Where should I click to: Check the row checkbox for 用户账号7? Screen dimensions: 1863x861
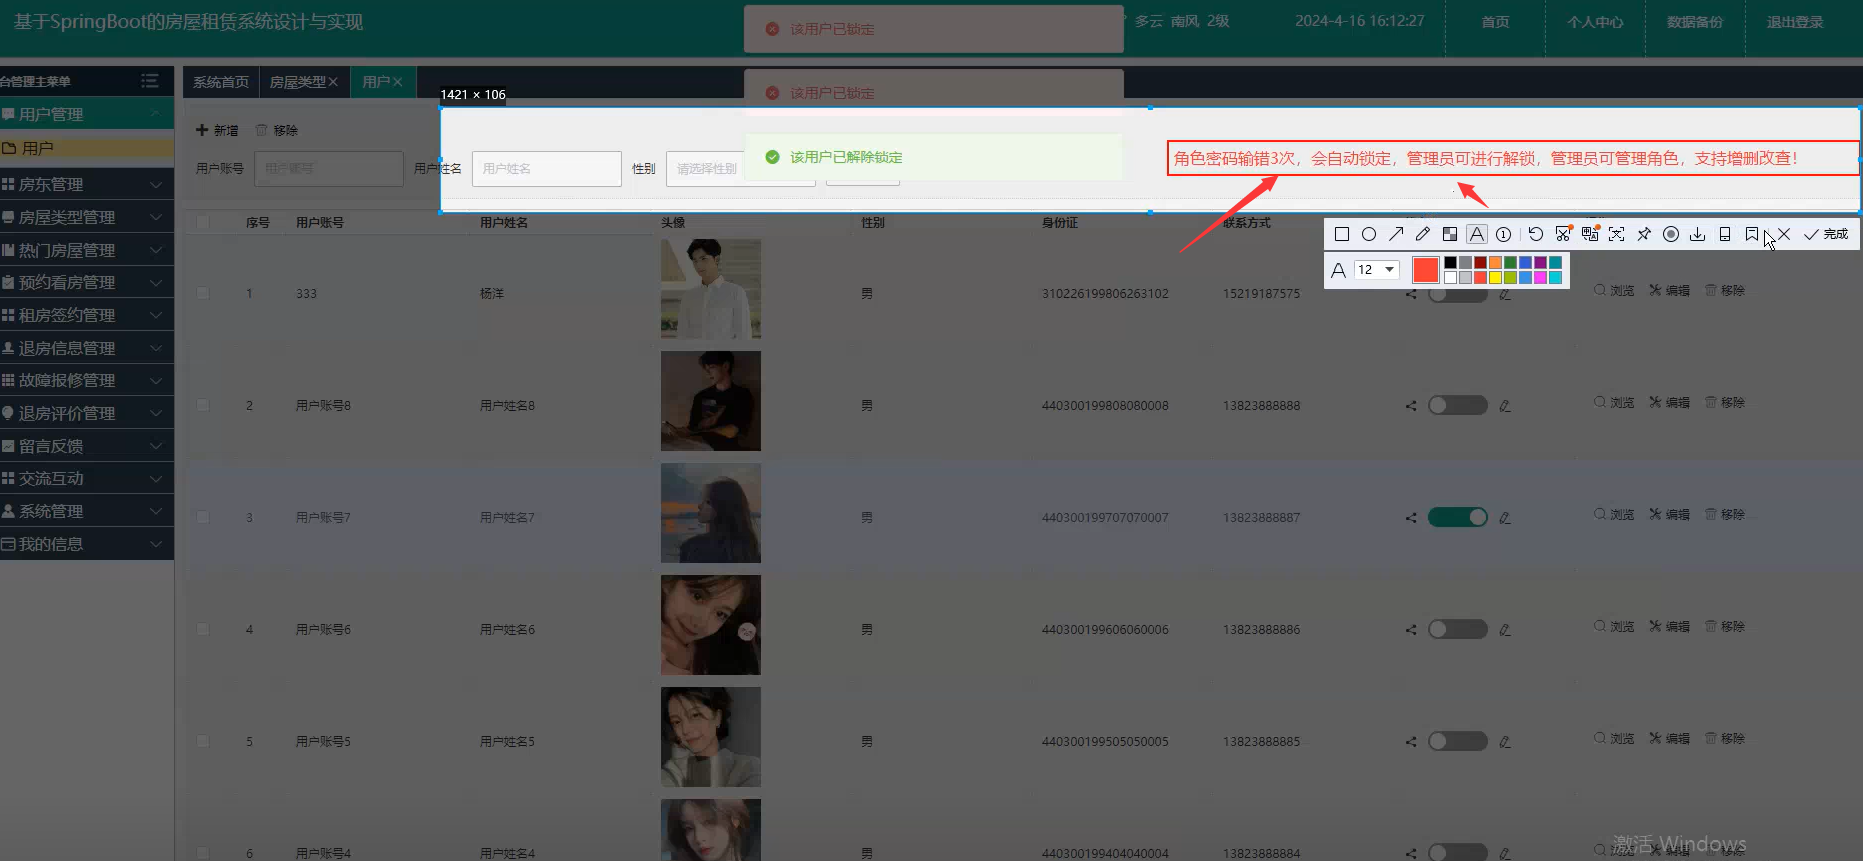(x=203, y=517)
